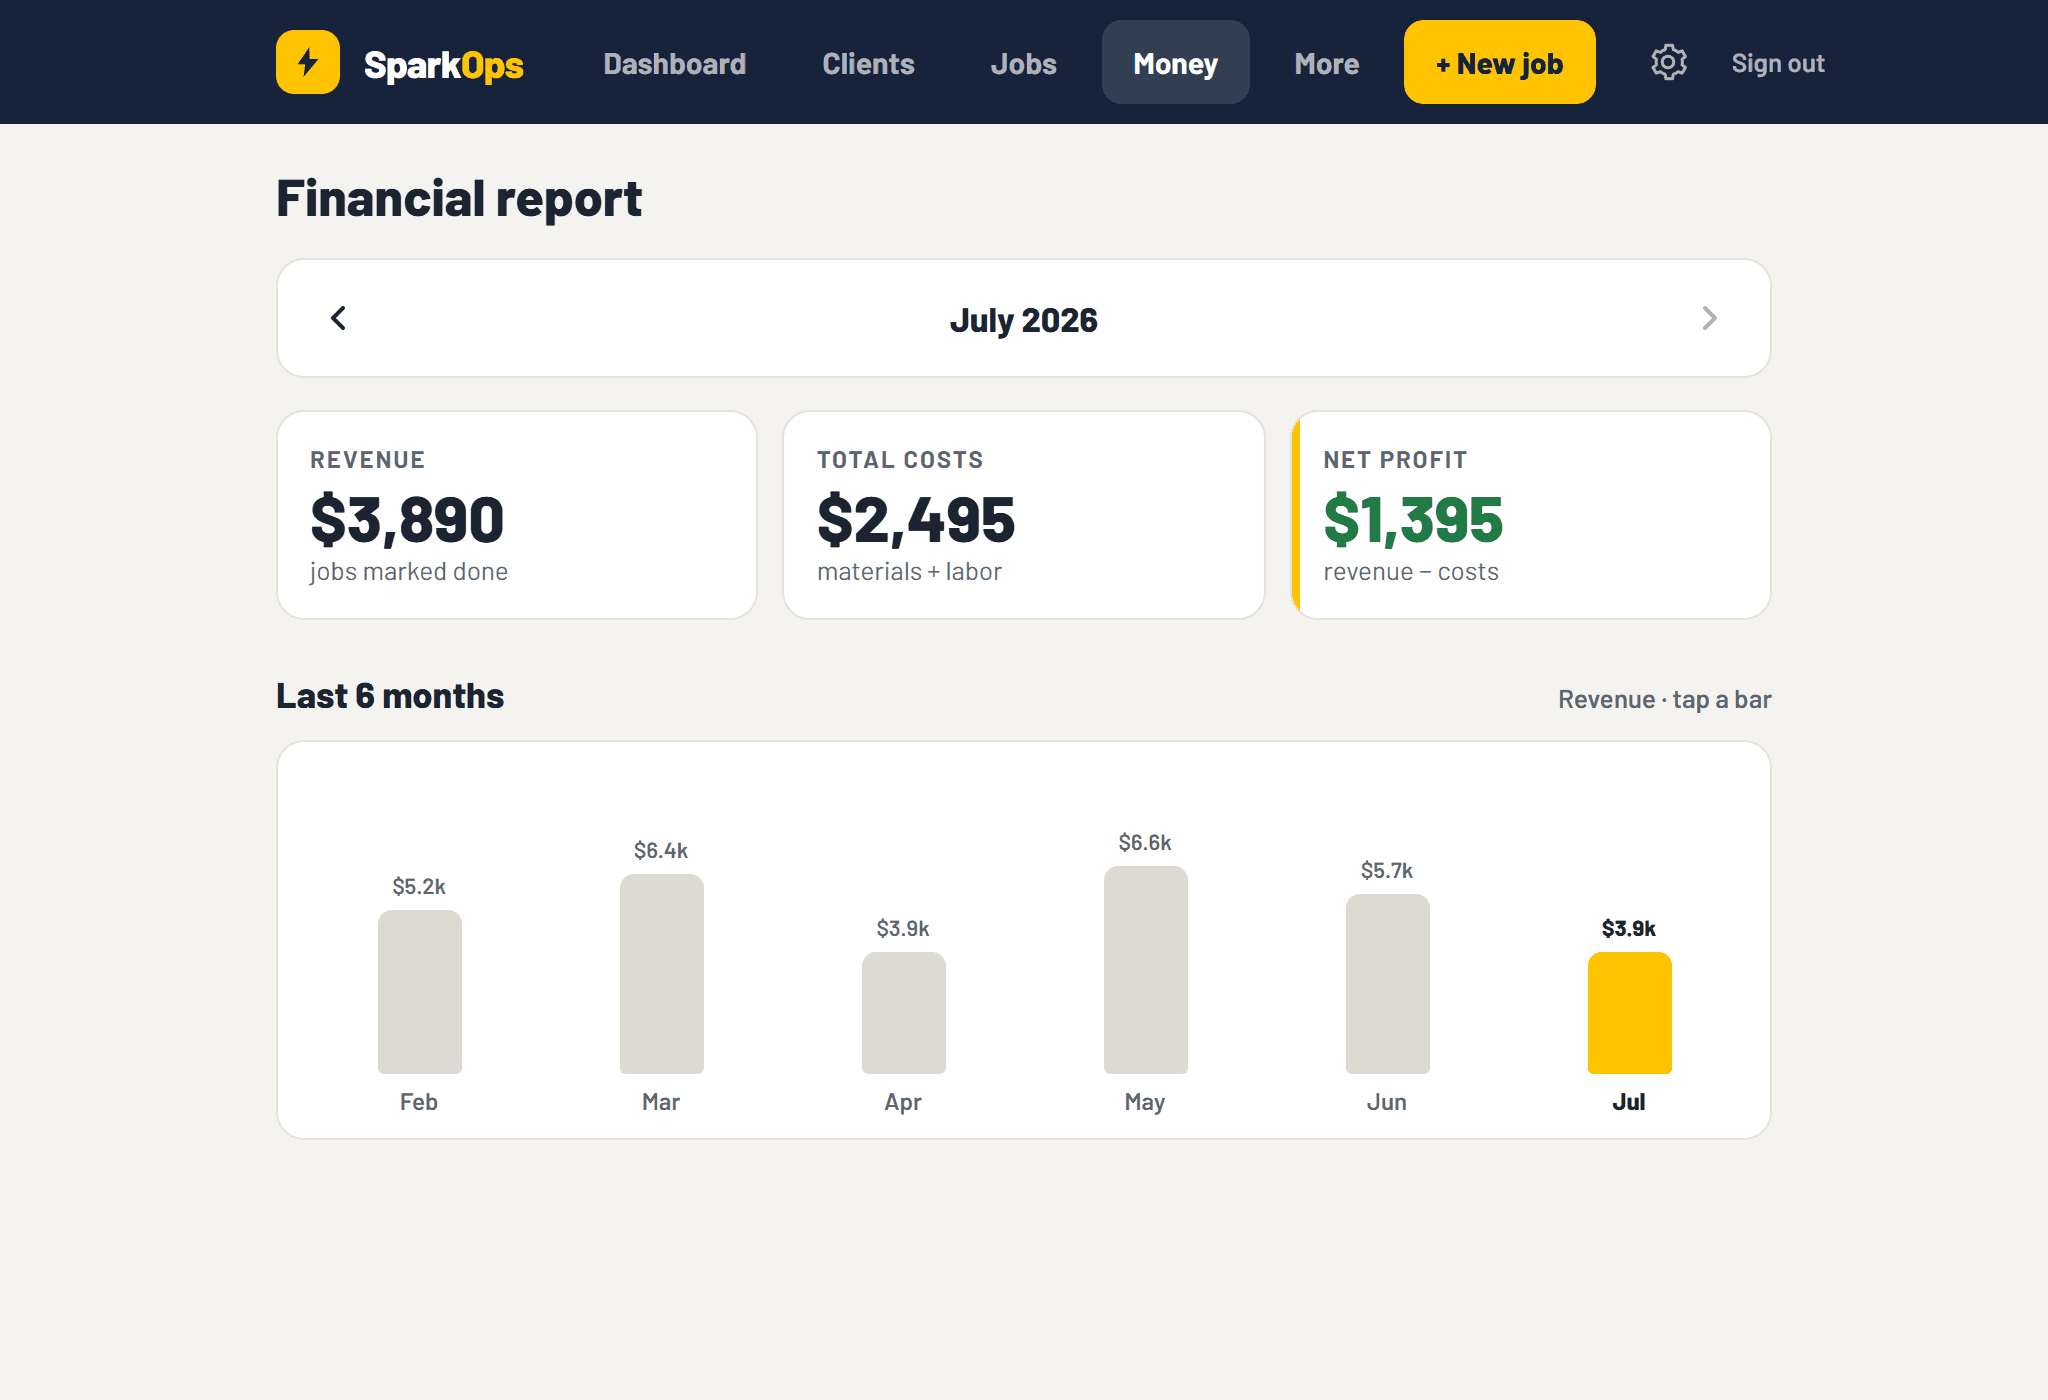
Task: Click the Sign out link
Action: coord(1778,63)
